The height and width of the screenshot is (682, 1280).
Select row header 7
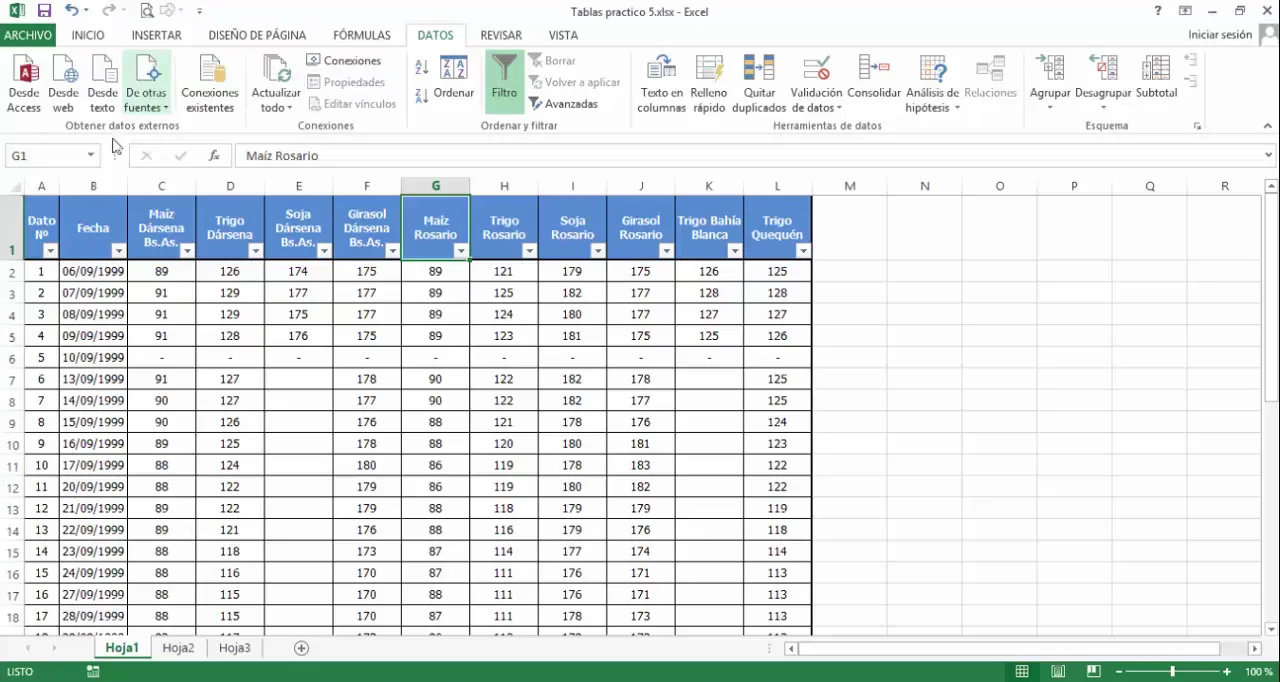[12, 380]
